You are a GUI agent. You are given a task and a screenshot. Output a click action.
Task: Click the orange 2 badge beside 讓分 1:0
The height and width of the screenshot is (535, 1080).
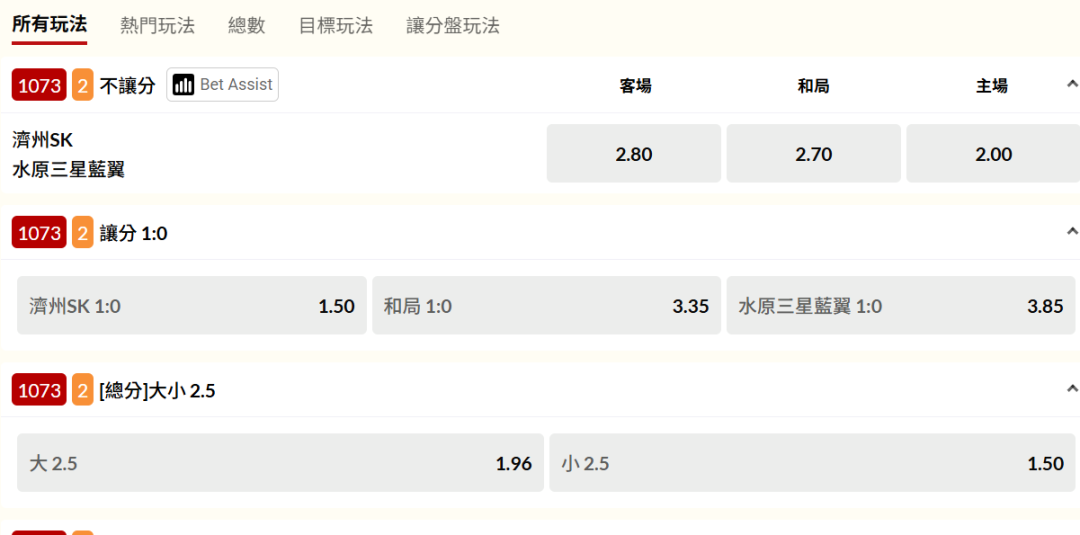coord(82,233)
